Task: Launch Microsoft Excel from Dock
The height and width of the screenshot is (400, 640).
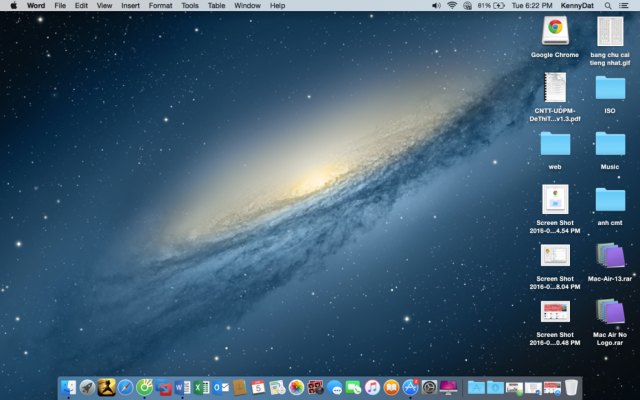Action: 201,387
